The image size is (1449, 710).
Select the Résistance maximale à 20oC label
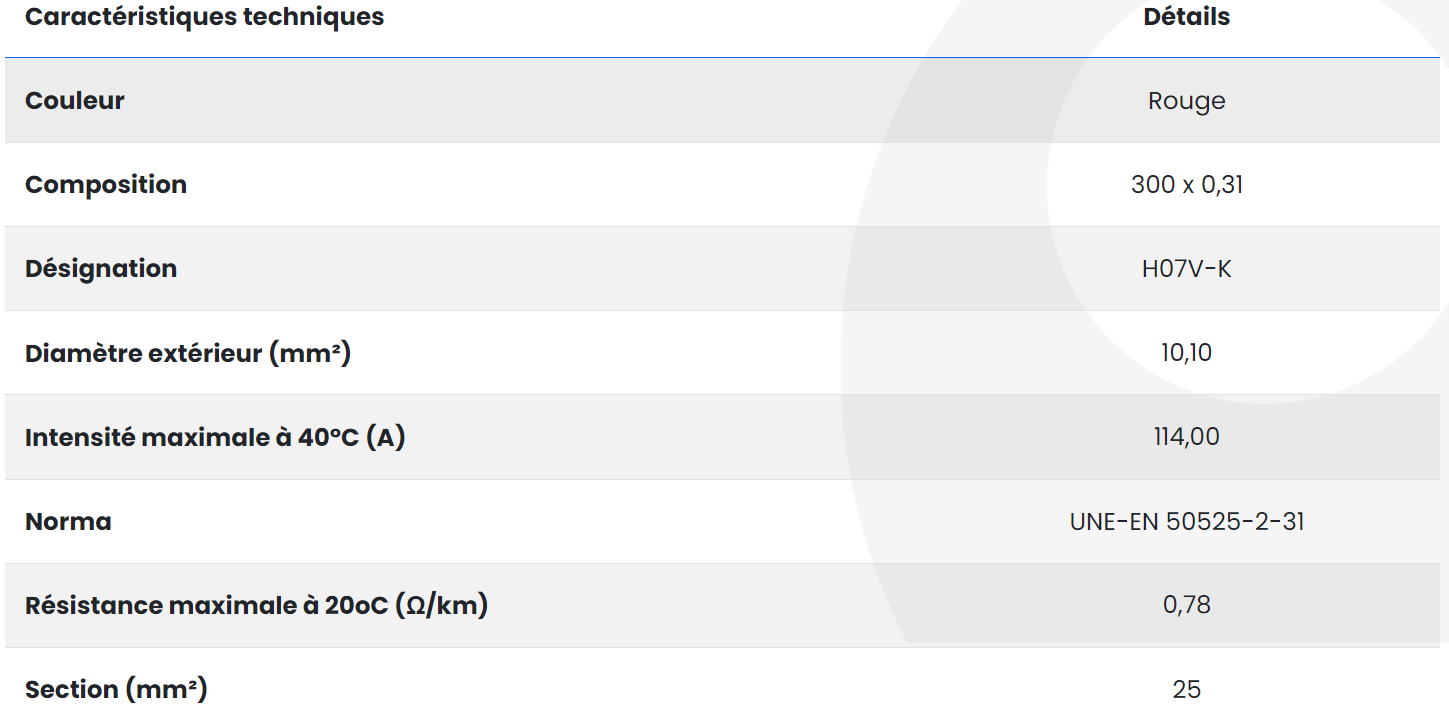pos(256,605)
